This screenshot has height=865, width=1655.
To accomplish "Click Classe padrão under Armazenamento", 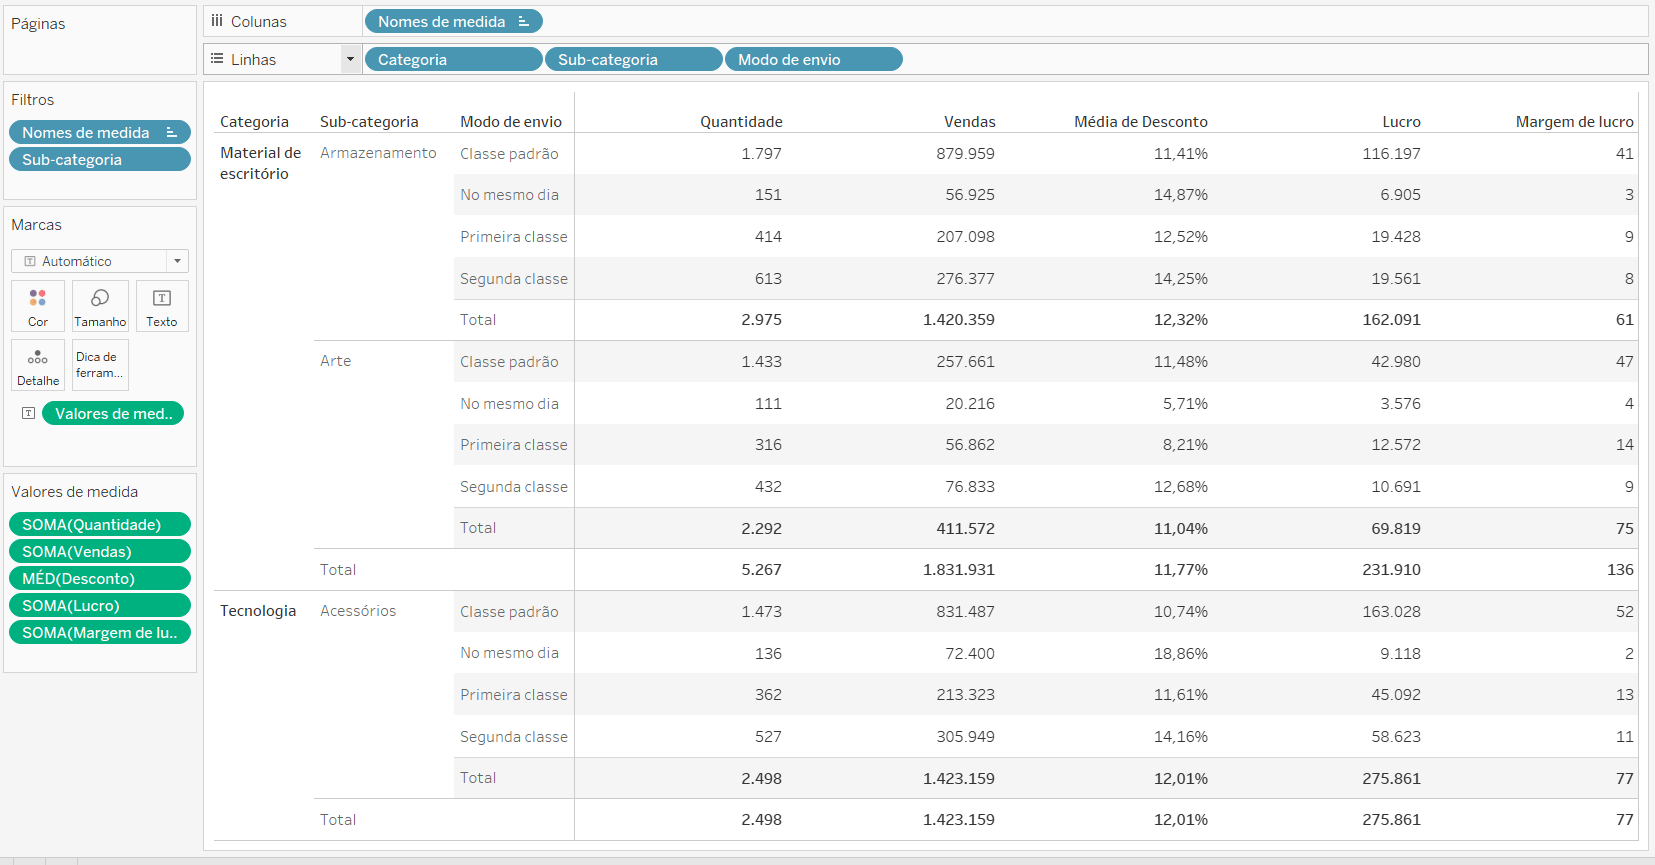I will click(x=509, y=153).
